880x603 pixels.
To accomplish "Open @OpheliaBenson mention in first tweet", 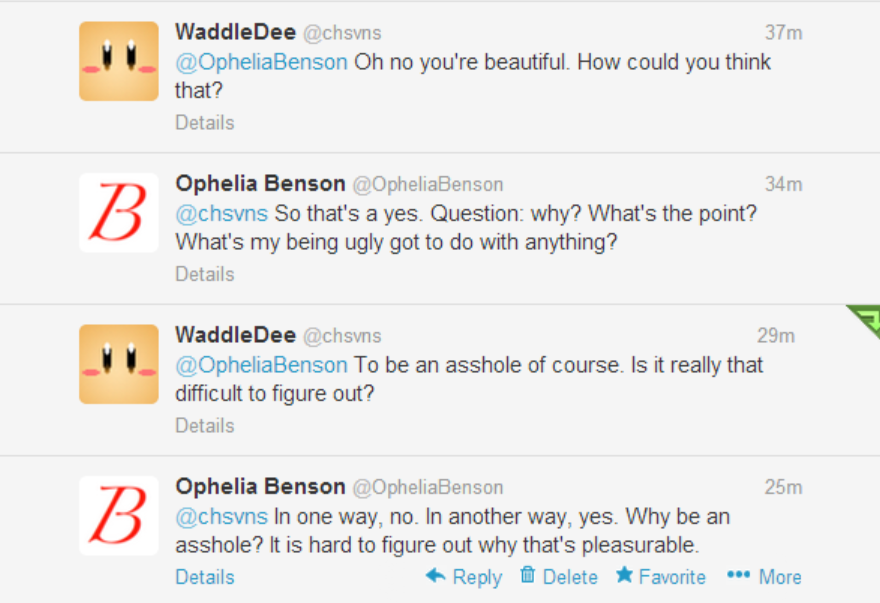I will click(261, 62).
